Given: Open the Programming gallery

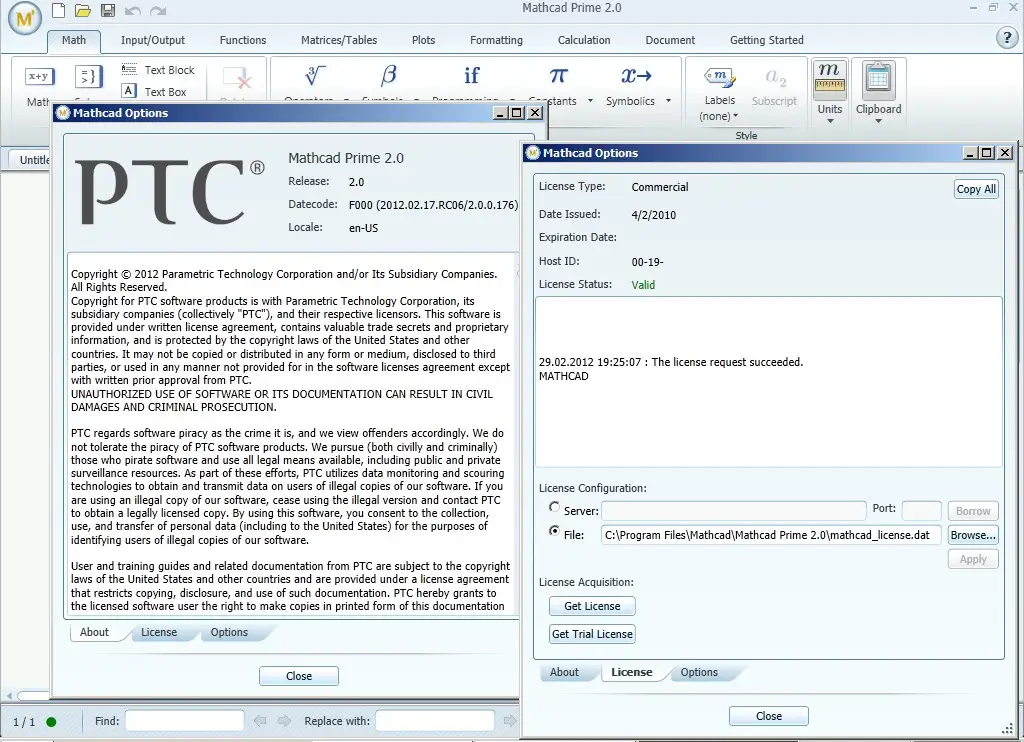Looking at the screenshot, I should pos(472,84).
